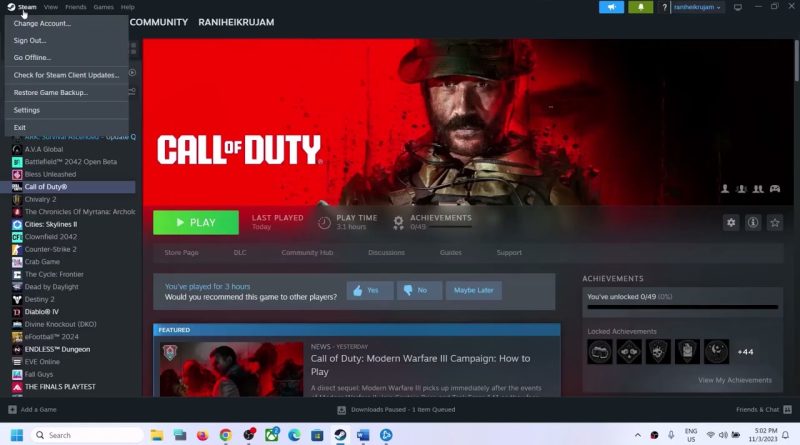Select Go Offline menu entry
The image size is (800, 445).
coord(66,58)
